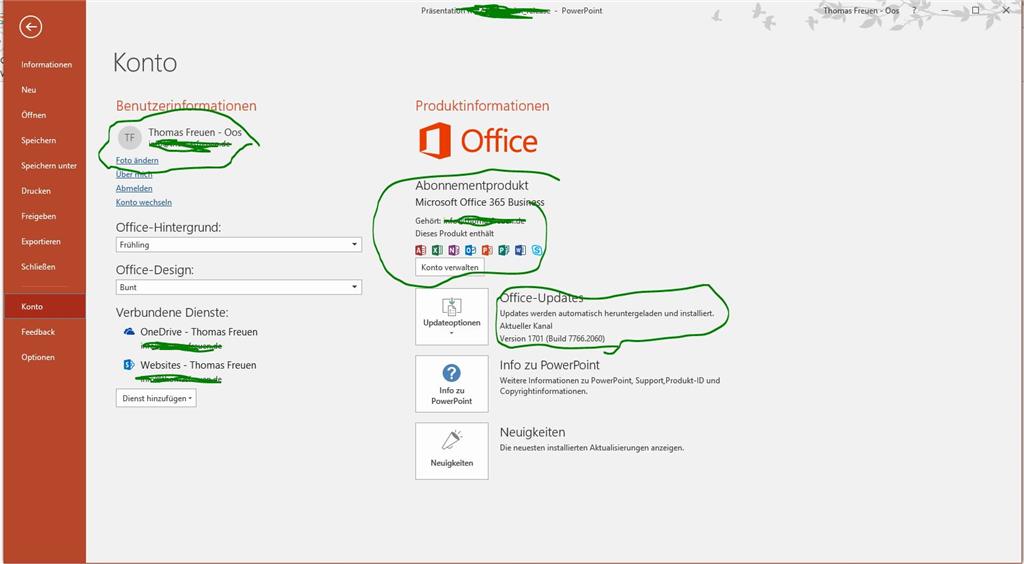Click the blue Outlook app icon
Image resolution: width=1024 pixels, height=564 pixels.
click(x=470, y=250)
